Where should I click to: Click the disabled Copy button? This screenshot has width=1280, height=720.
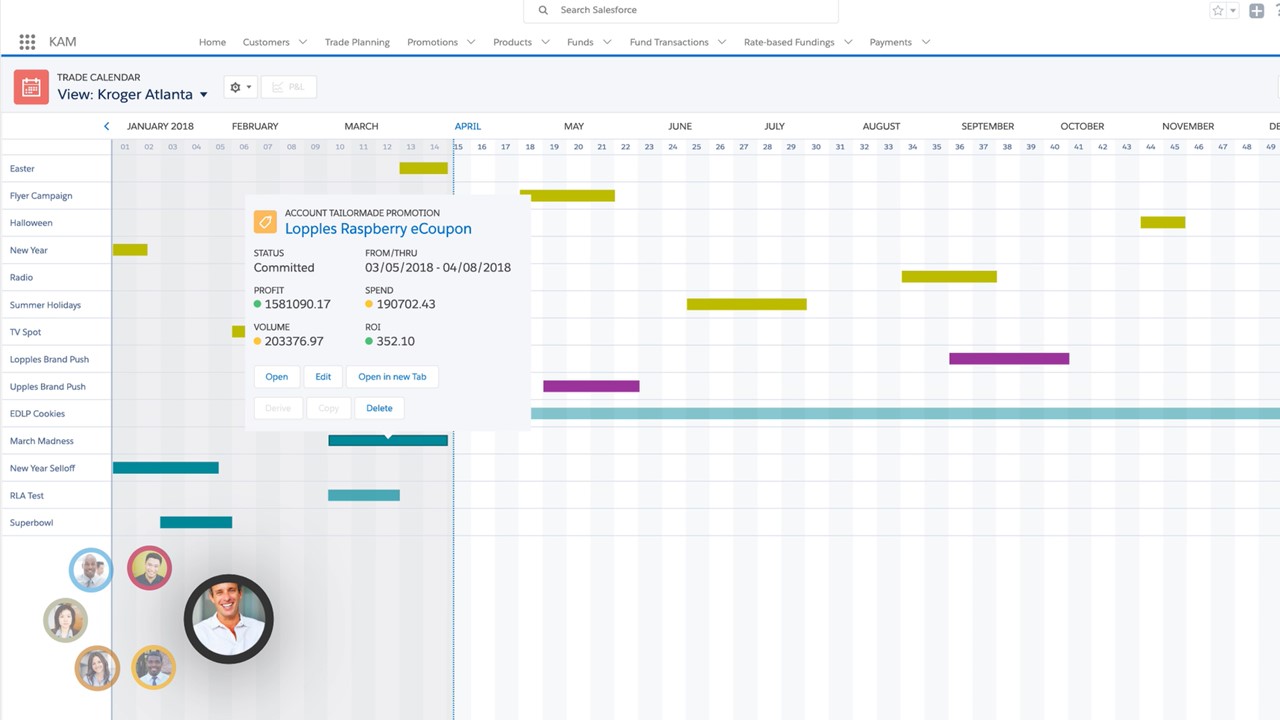tap(328, 408)
